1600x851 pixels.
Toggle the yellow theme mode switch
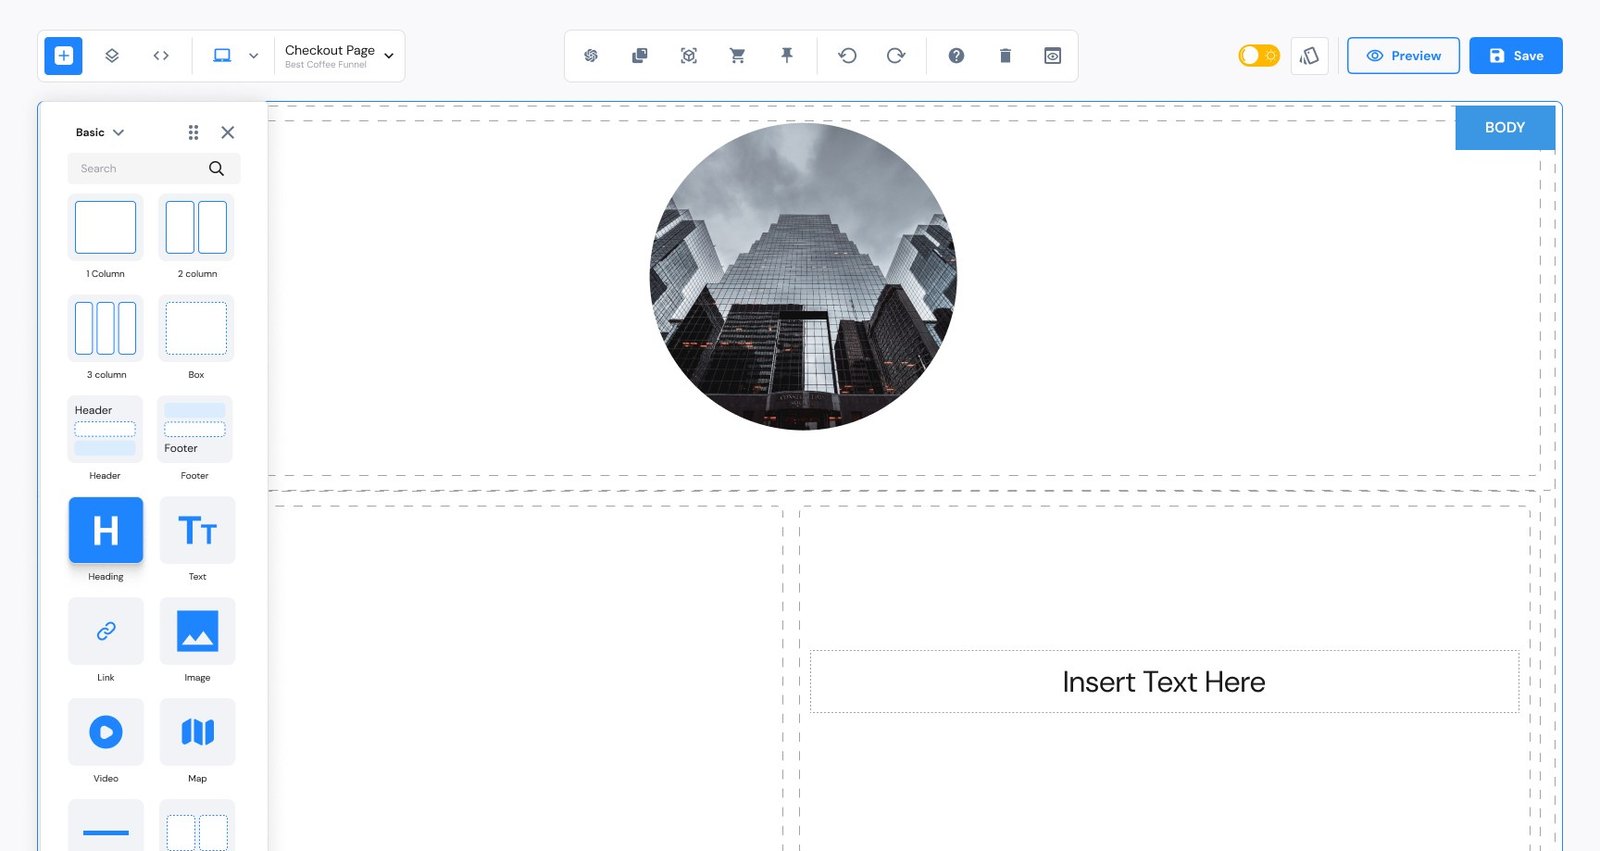[1259, 56]
